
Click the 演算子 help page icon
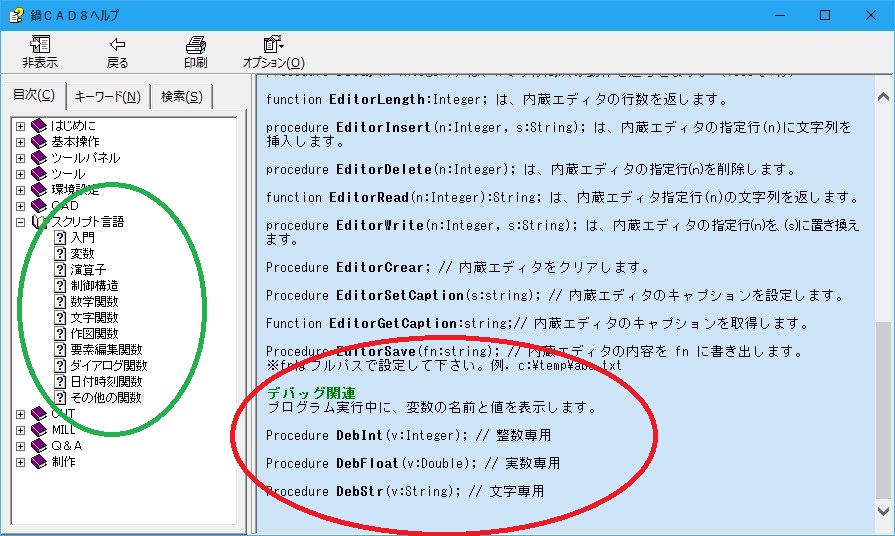pyautogui.click(x=60, y=269)
